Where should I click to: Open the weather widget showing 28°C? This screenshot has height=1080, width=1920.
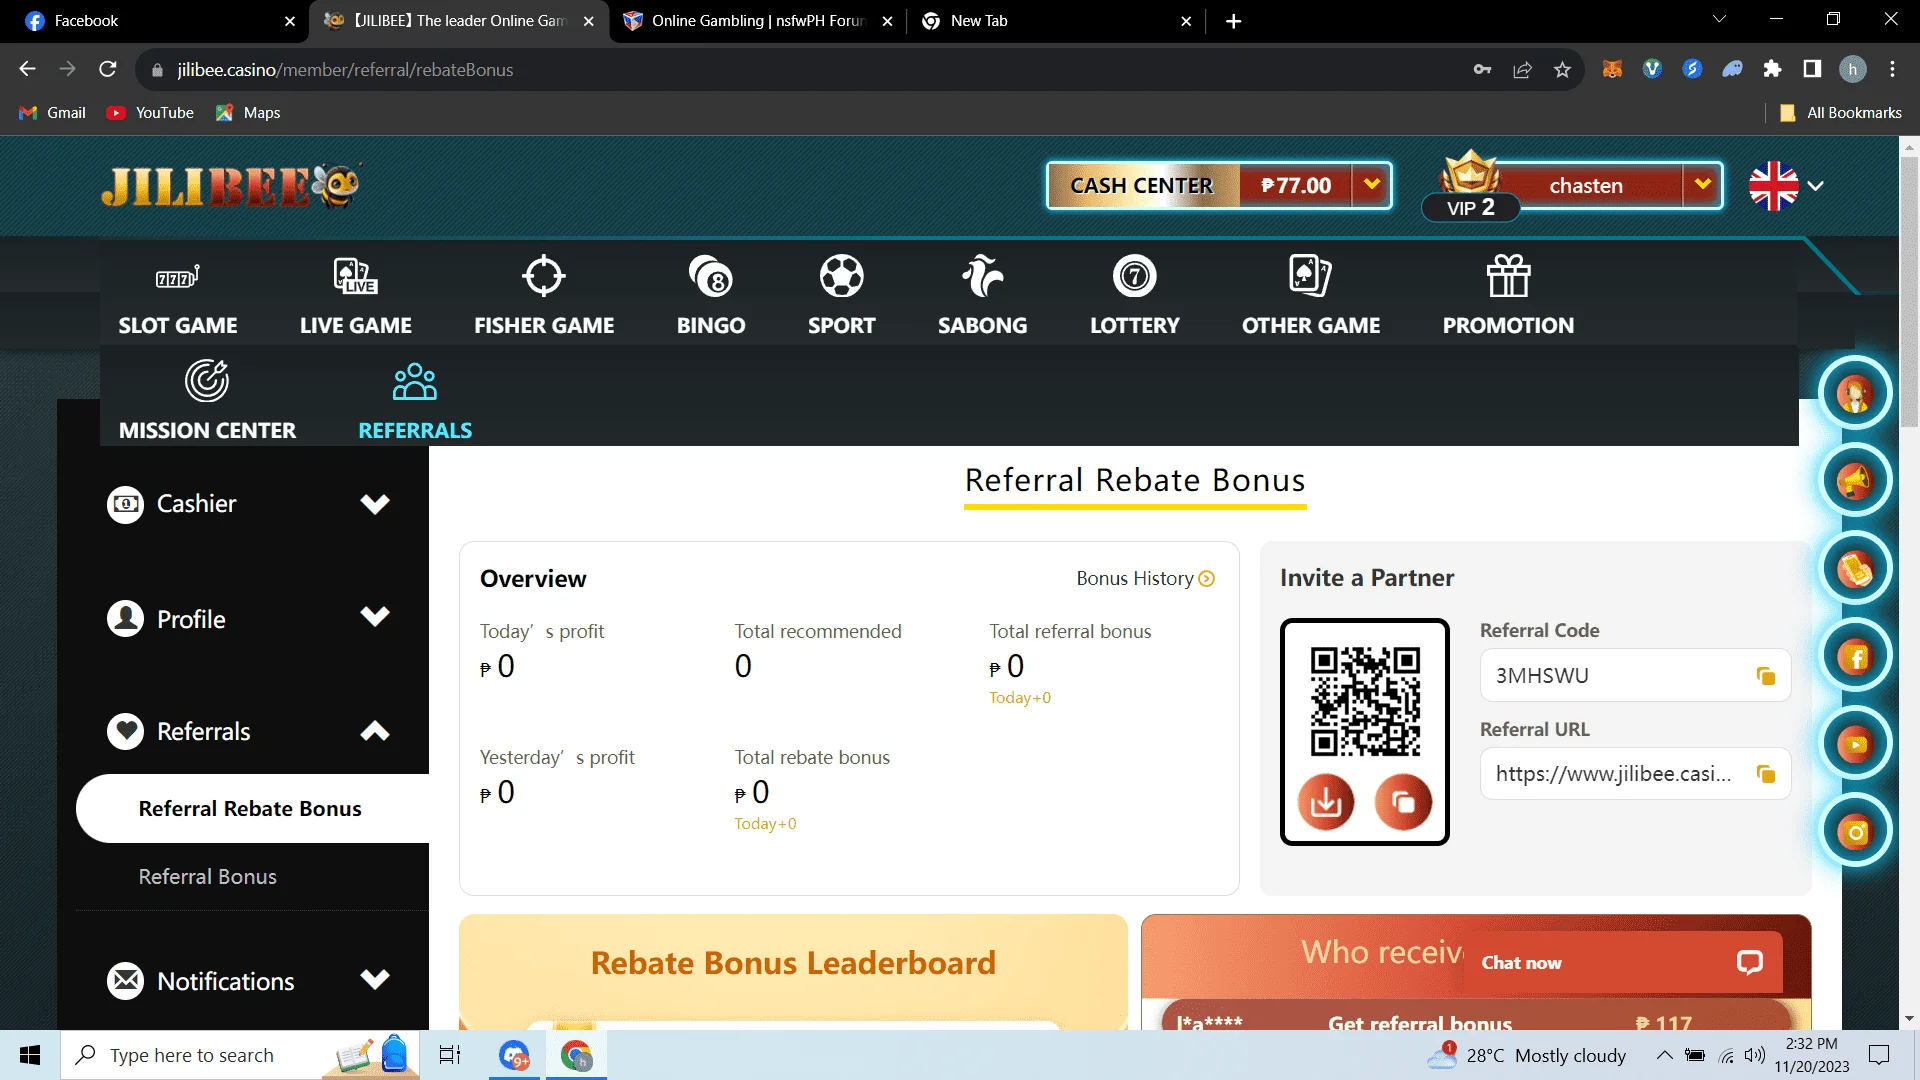click(x=1528, y=1055)
